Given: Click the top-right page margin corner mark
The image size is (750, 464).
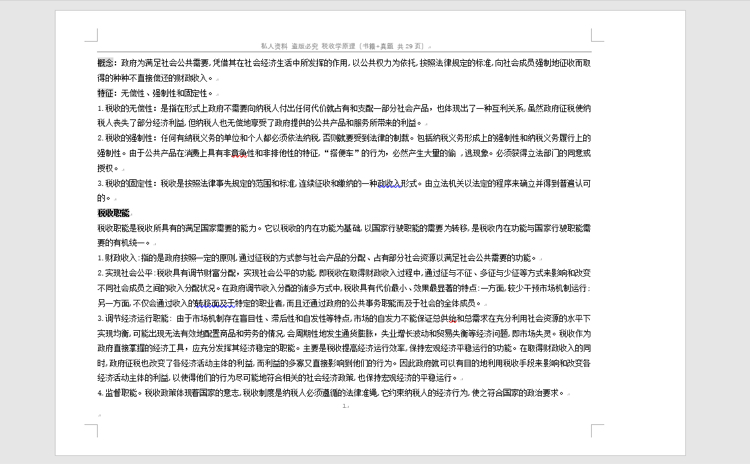Looking at the screenshot, I should (597, 35).
